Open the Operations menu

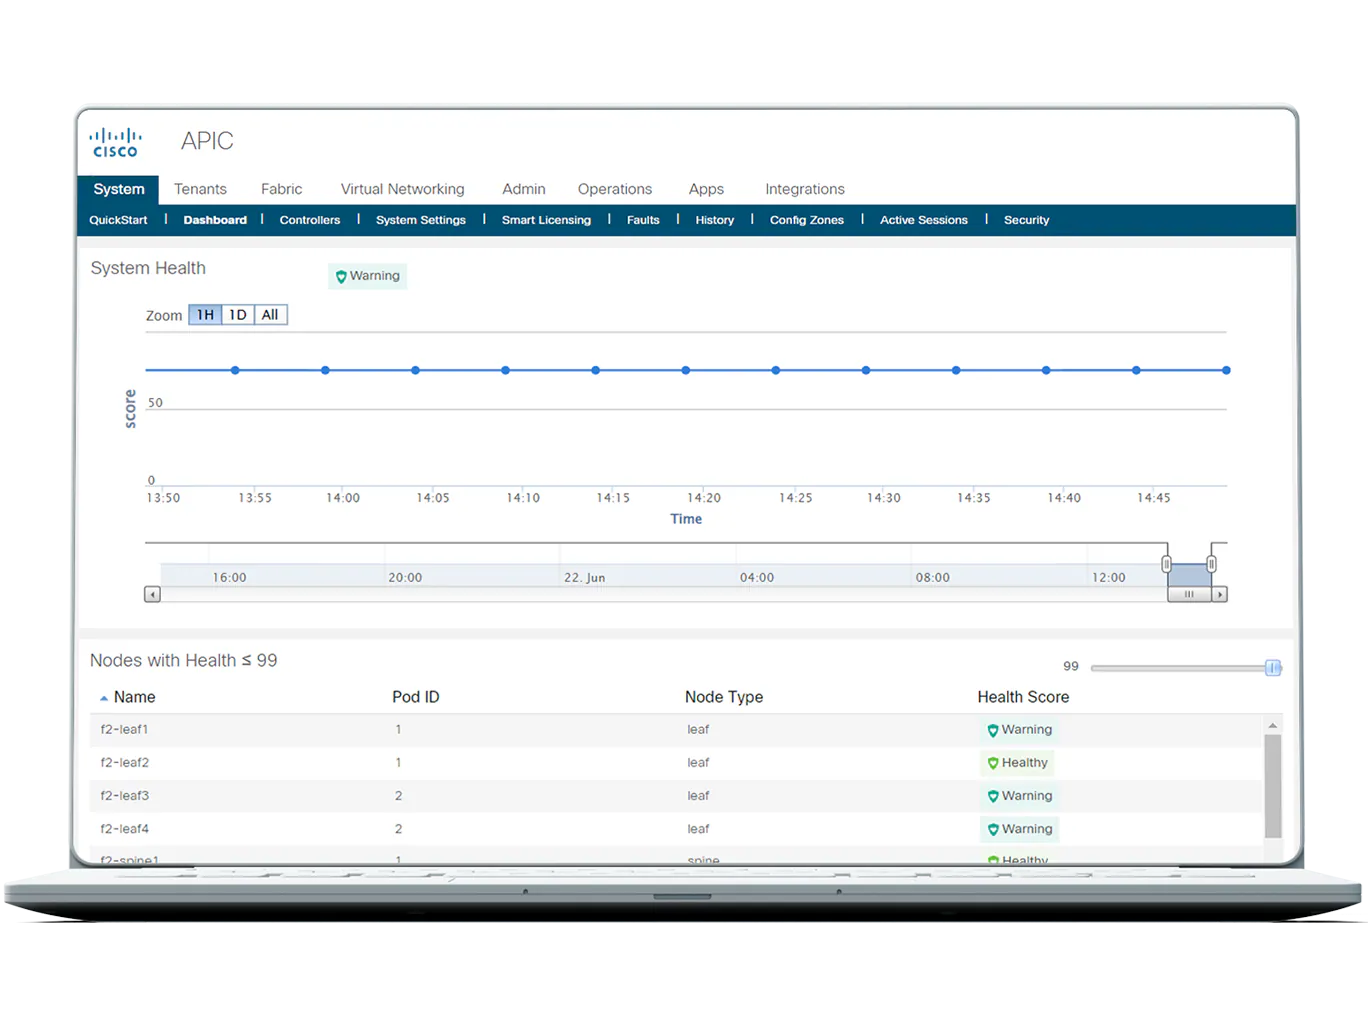(614, 189)
